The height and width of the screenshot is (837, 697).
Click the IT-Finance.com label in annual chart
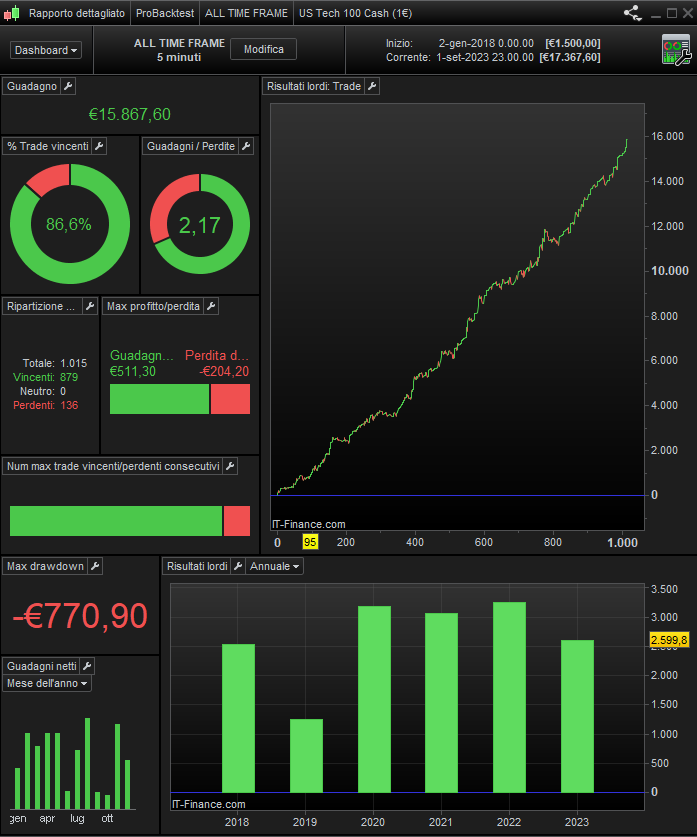pos(209,804)
